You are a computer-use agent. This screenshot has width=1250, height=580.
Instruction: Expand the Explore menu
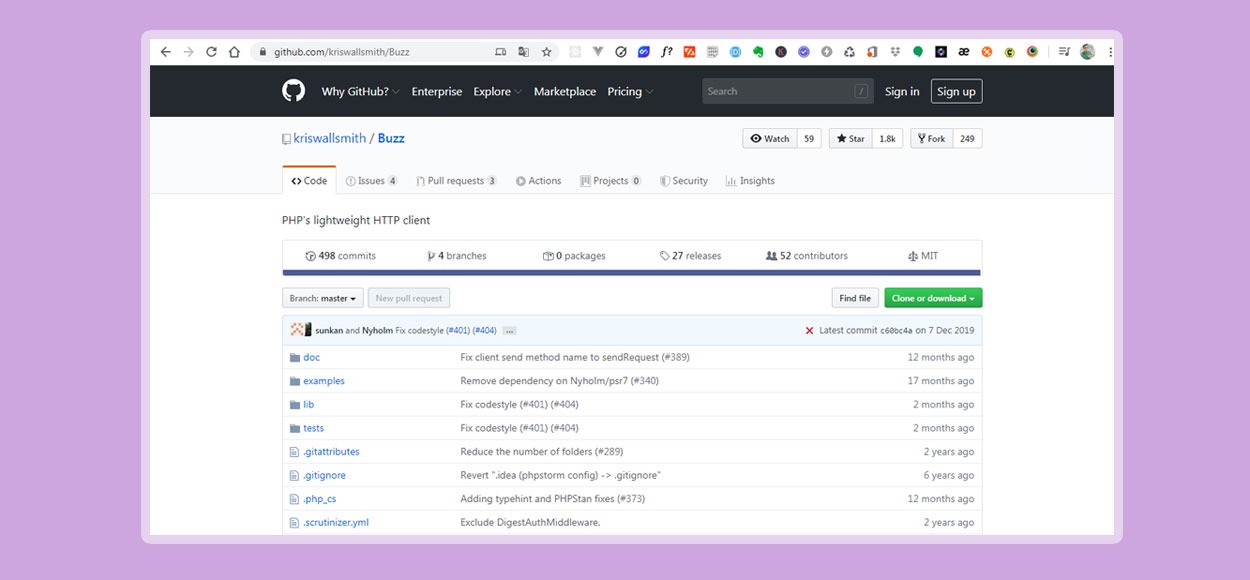click(x=498, y=91)
